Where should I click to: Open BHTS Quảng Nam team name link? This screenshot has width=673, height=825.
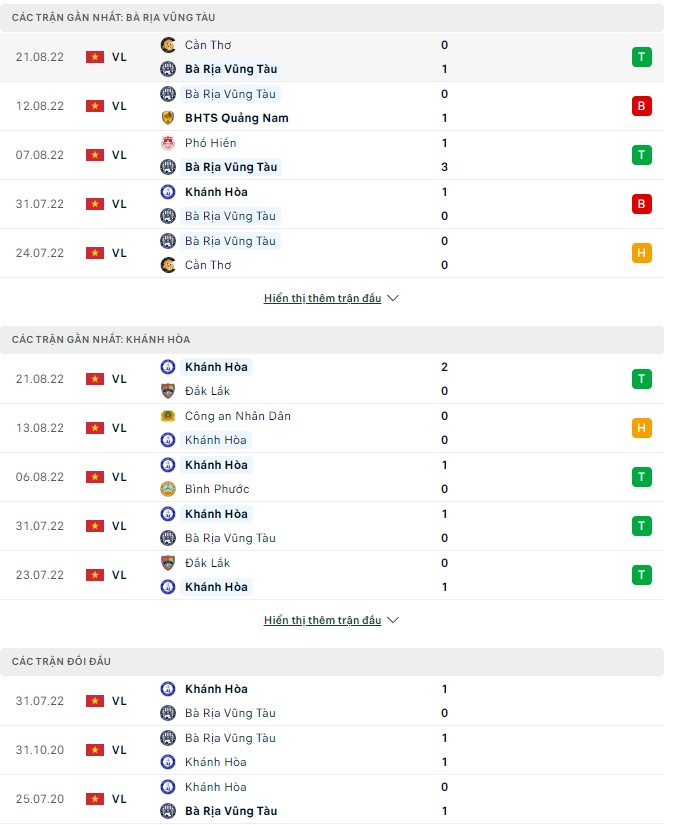tap(236, 118)
